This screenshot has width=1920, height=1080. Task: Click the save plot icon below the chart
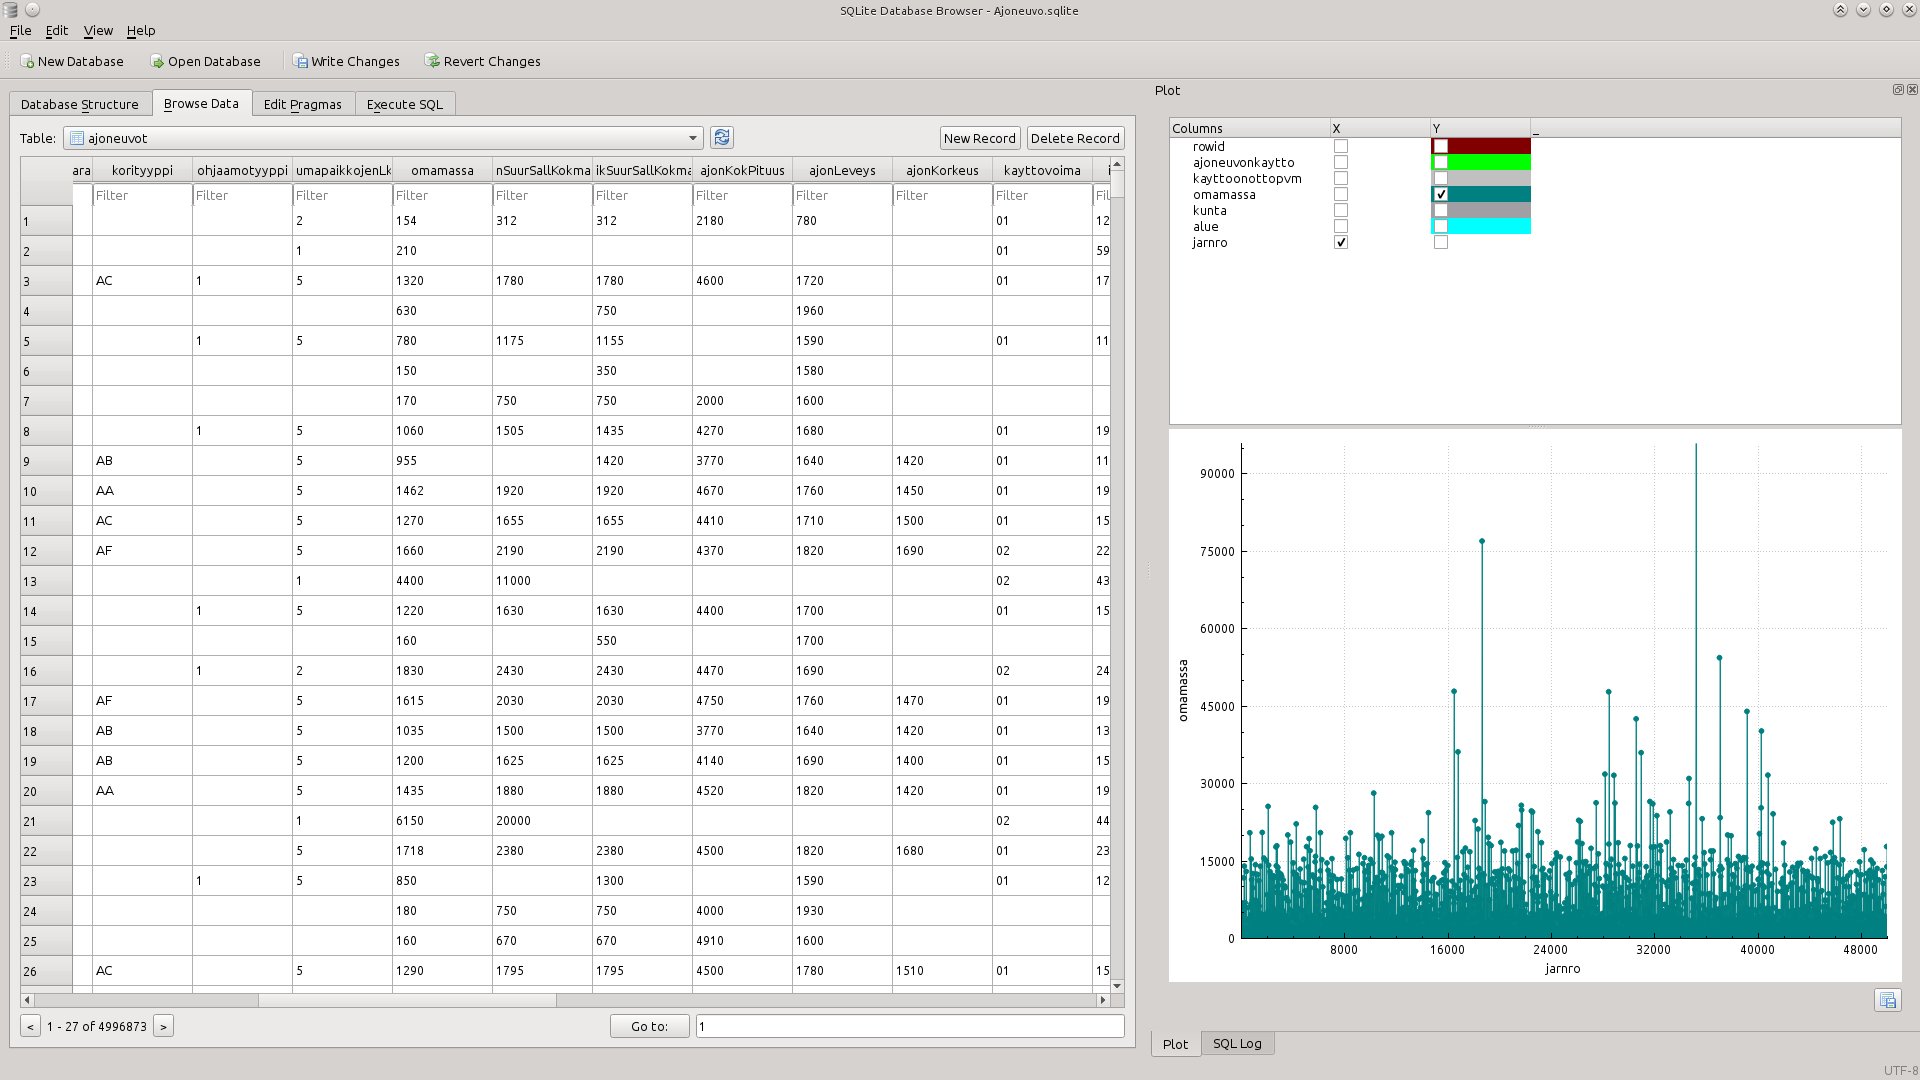(1887, 1000)
